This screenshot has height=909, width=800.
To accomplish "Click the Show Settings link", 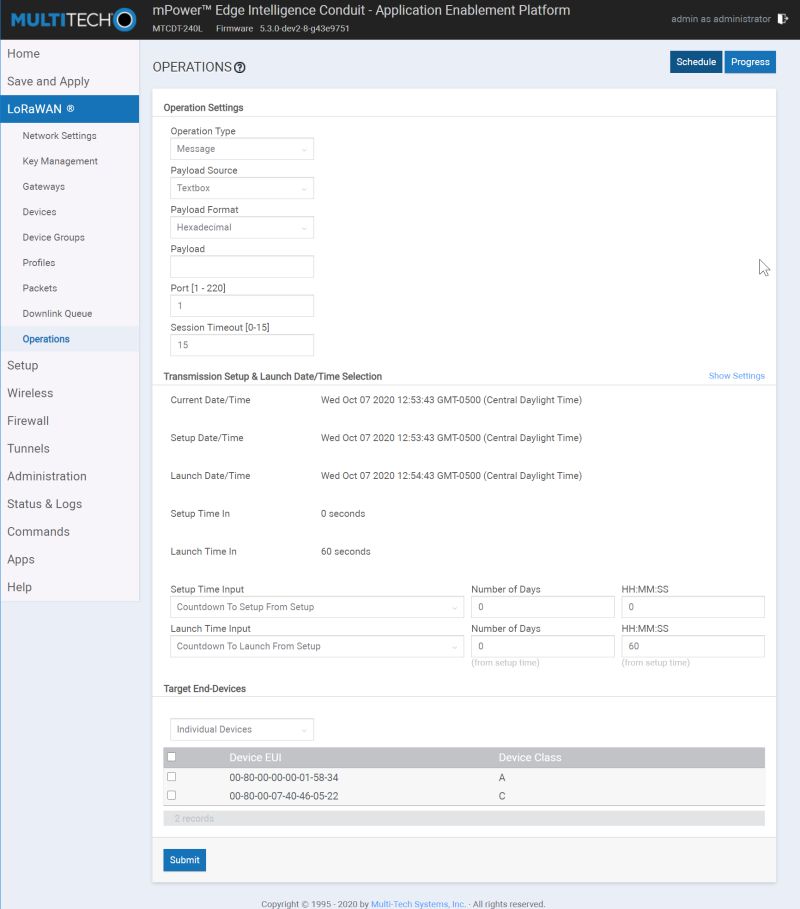I will coord(736,376).
